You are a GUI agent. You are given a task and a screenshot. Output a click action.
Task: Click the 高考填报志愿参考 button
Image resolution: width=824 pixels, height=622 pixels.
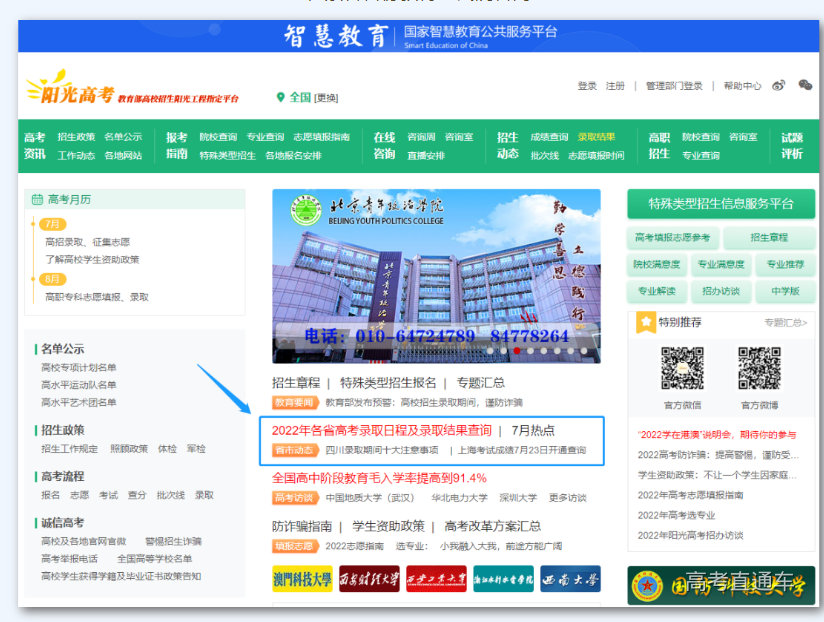point(672,238)
